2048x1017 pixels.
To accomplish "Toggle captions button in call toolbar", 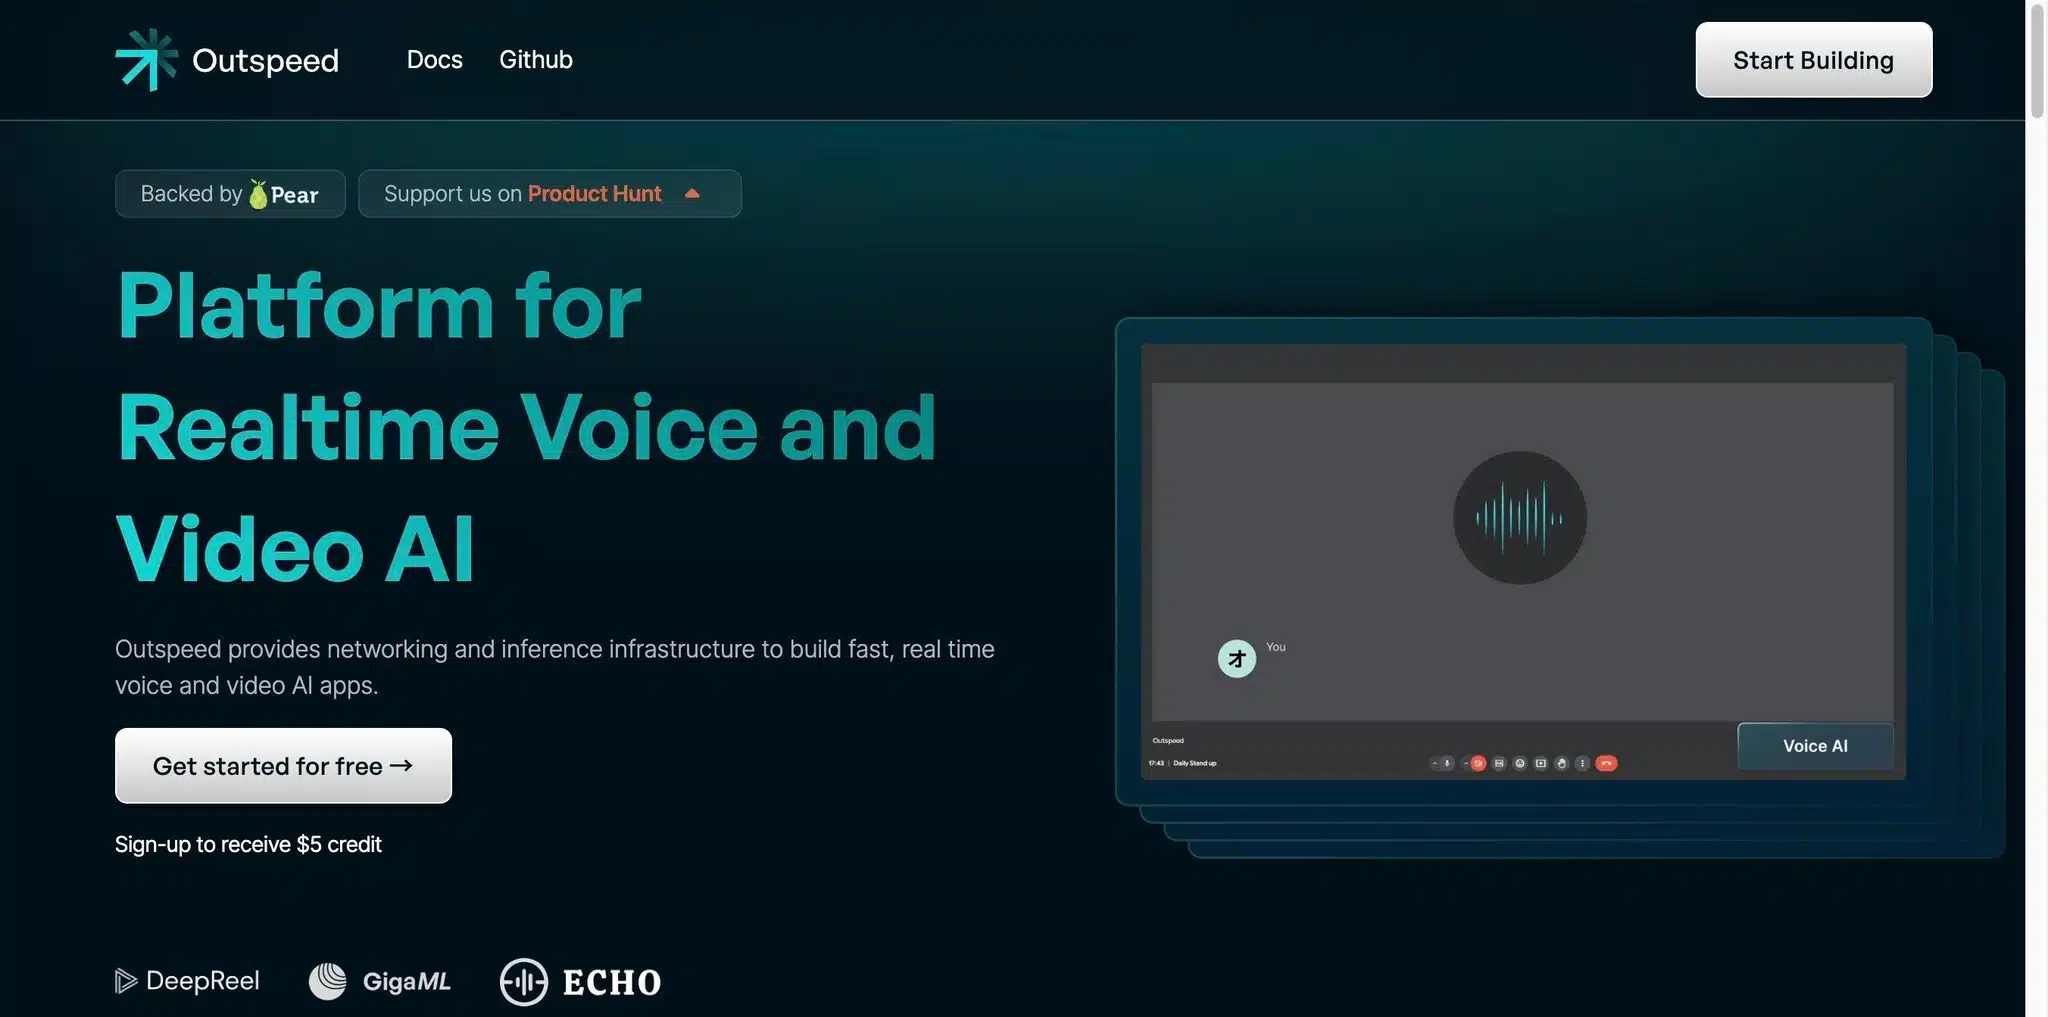I will [1499, 763].
